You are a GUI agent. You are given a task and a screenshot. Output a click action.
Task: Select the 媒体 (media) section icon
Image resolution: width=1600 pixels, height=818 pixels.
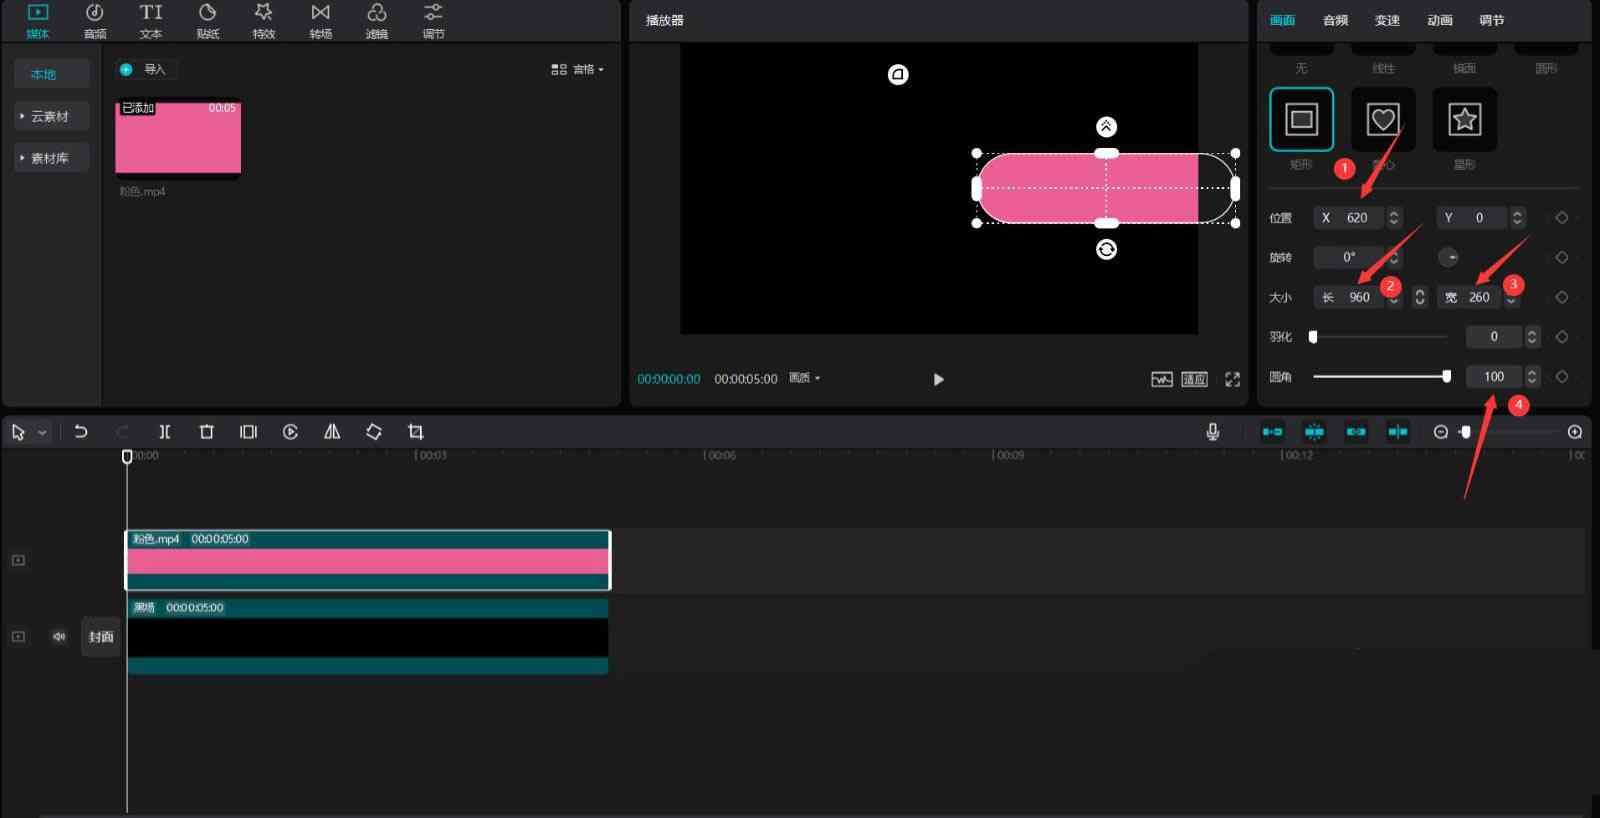(x=38, y=13)
